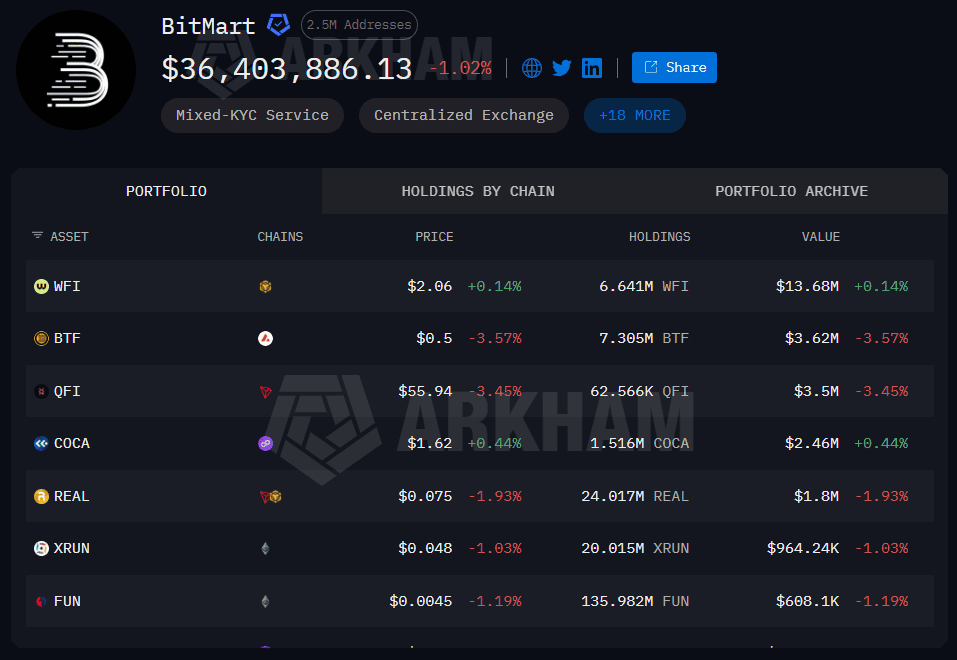The width and height of the screenshot is (957, 660).
Task: Click the $3.5M value cell
Action: click(x=816, y=391)
